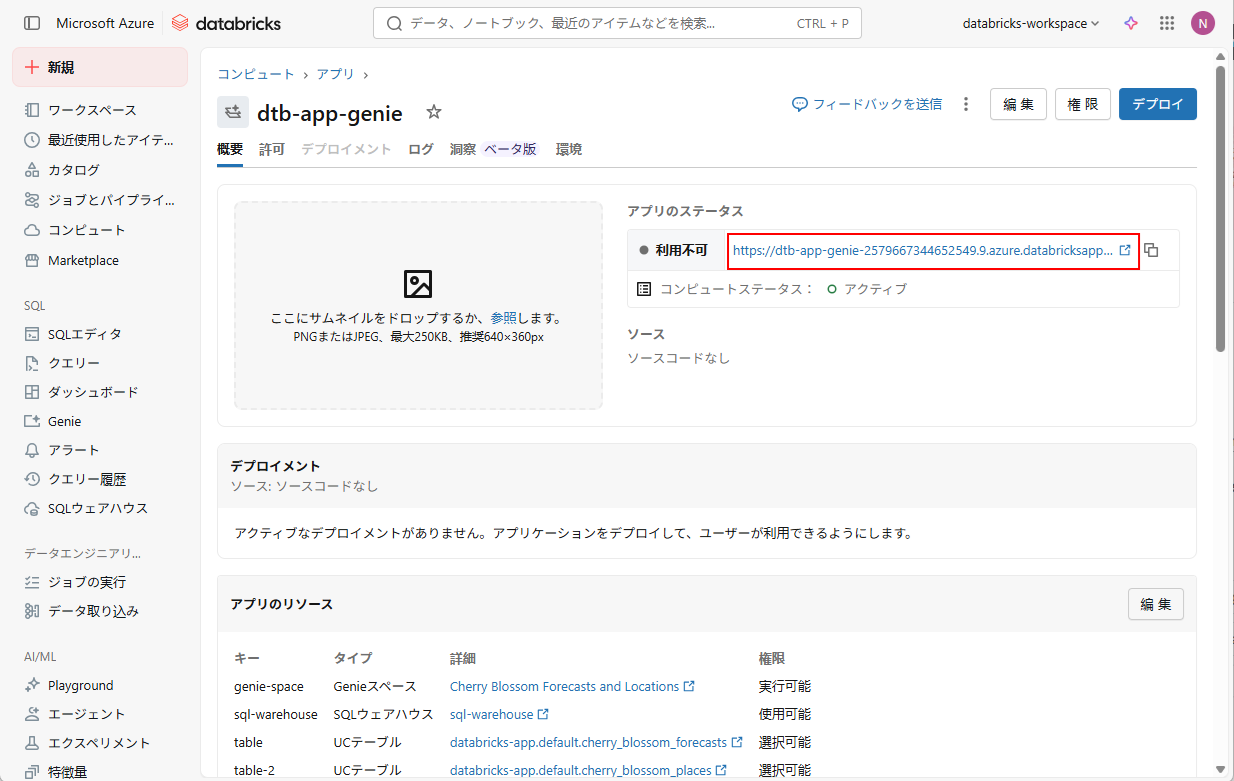Expand the databricks-workspace dropdown
This screenshot has width=1234, height=781.
click(x=1030, y=23)
